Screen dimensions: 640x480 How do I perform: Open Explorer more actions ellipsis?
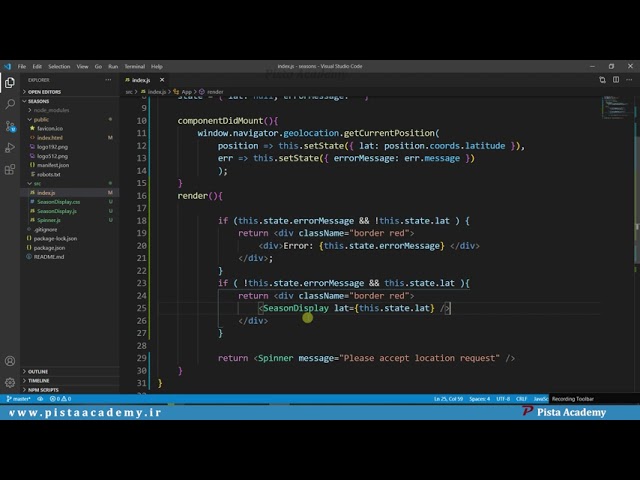point(108,80)
